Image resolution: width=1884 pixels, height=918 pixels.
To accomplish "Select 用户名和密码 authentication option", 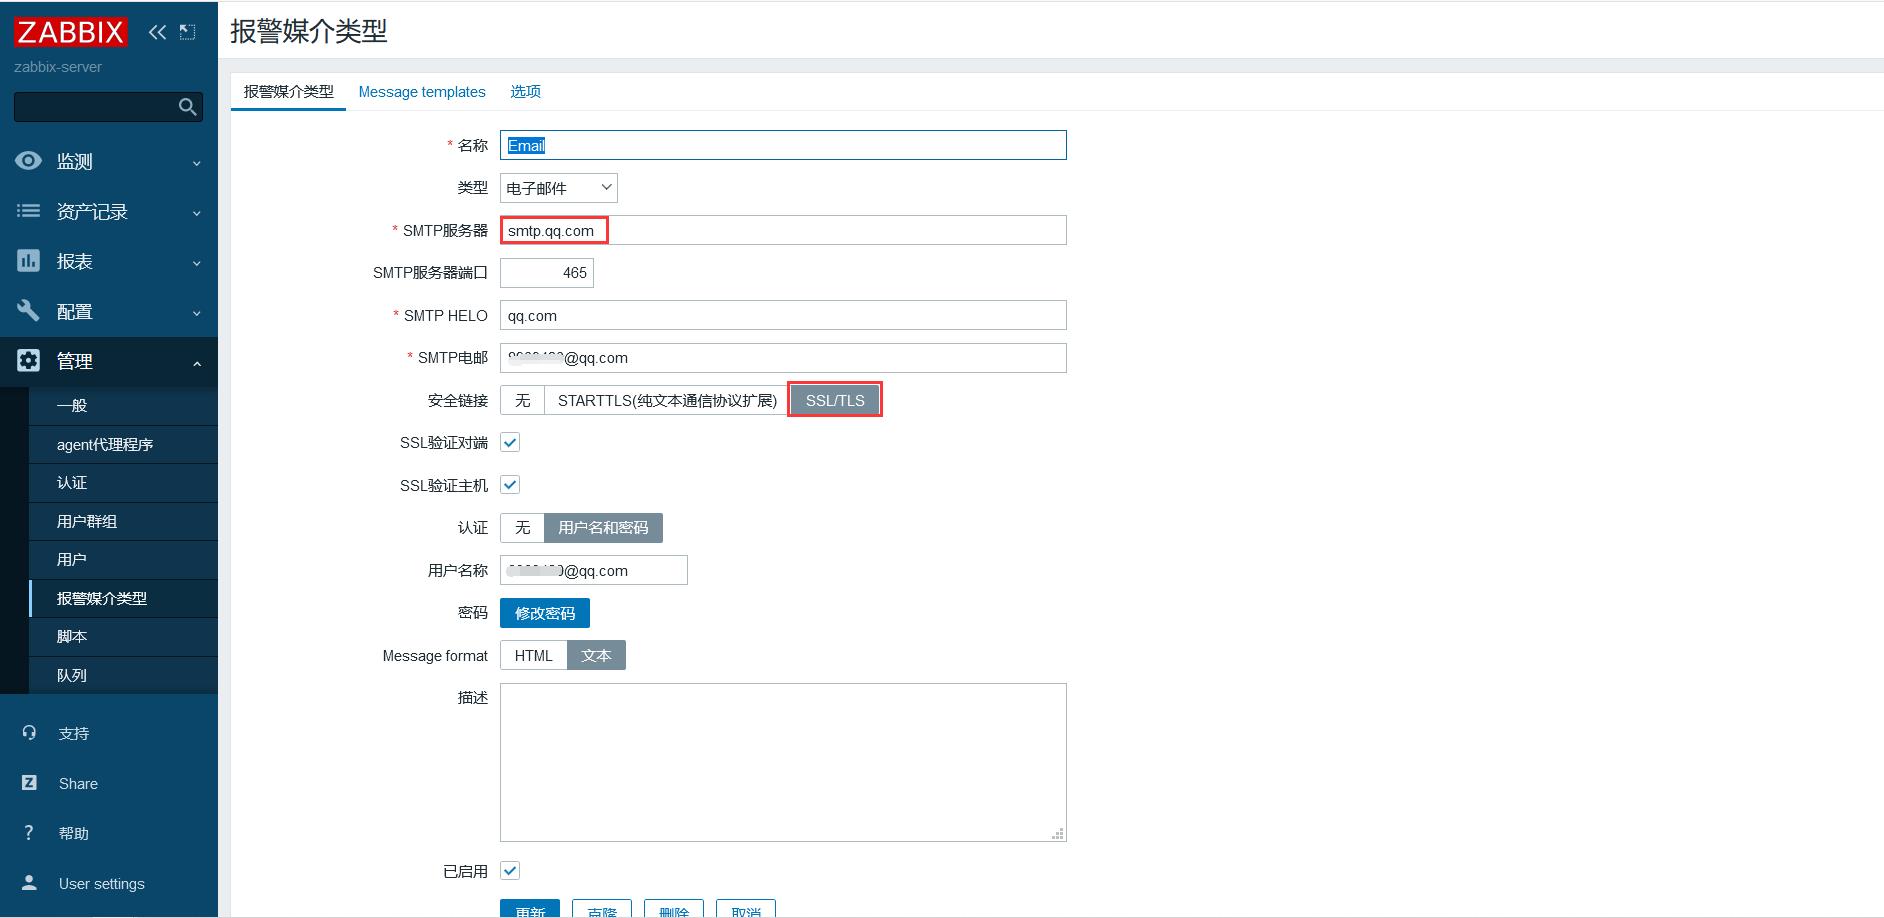I will click(x=603, y=528).
